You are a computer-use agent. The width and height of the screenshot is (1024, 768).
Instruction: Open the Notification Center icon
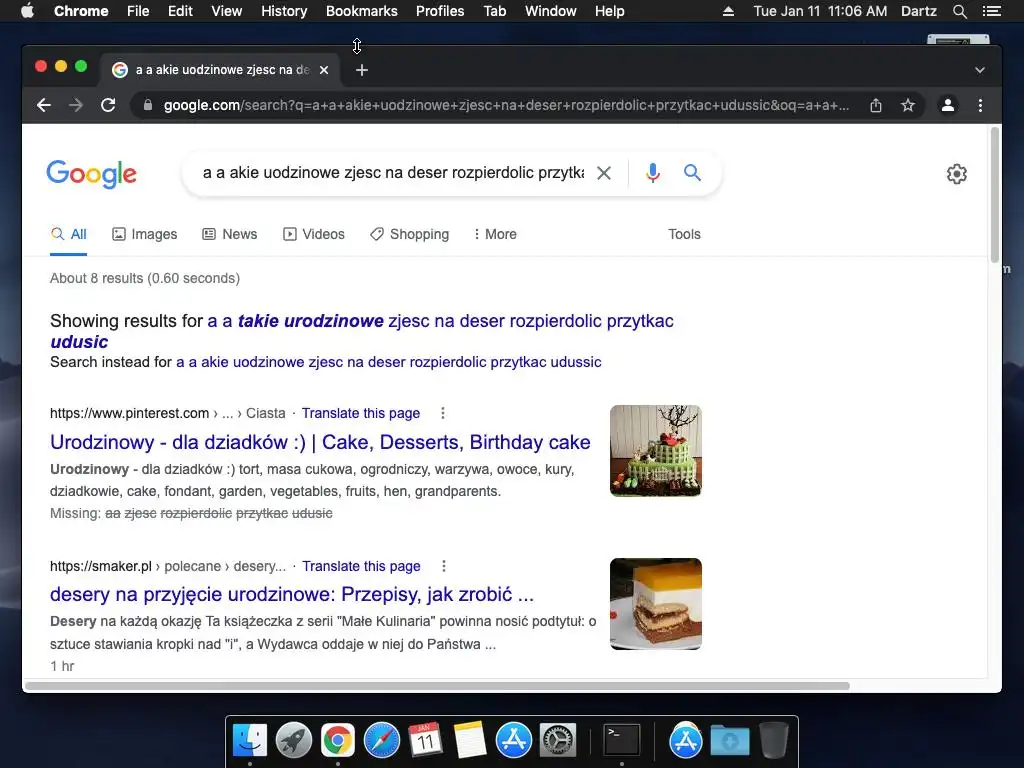pos(991,11)
